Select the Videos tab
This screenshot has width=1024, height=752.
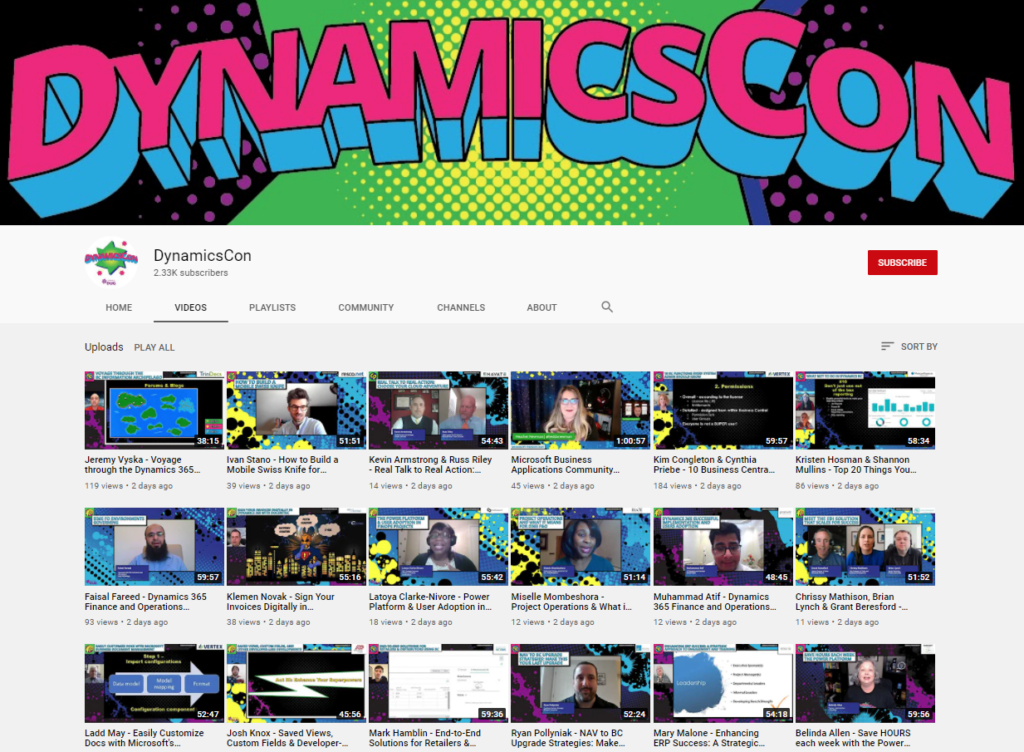click(x=191, y=307)
